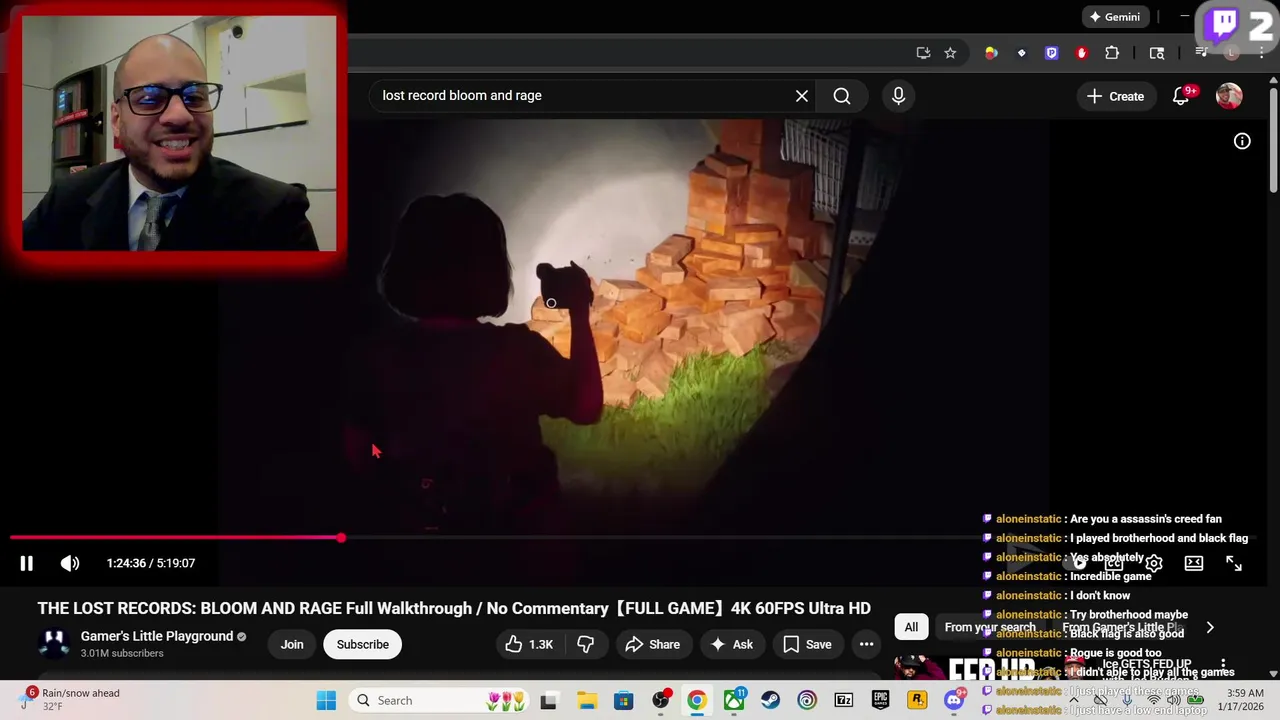Open Gemini in Chrome
The image size is (1280, 720).
point(1115,17)
